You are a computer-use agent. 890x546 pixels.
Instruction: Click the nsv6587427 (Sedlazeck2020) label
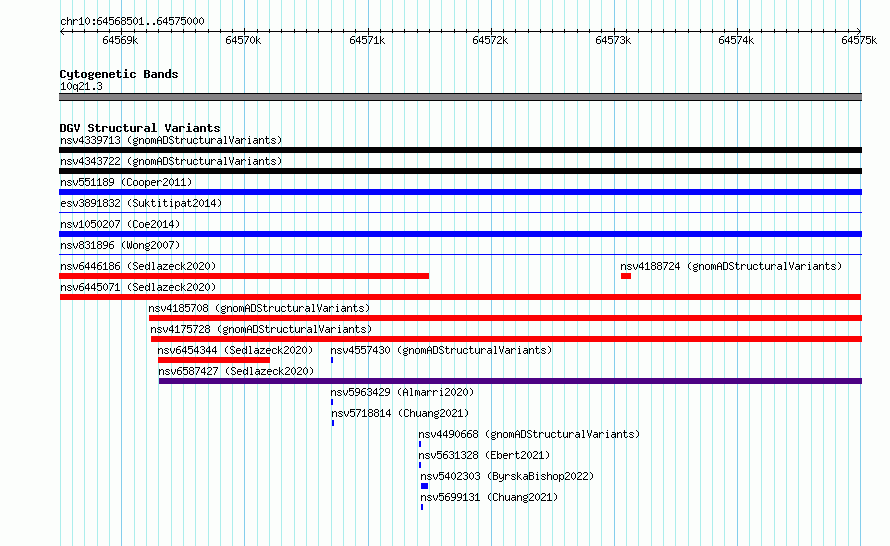236,371
